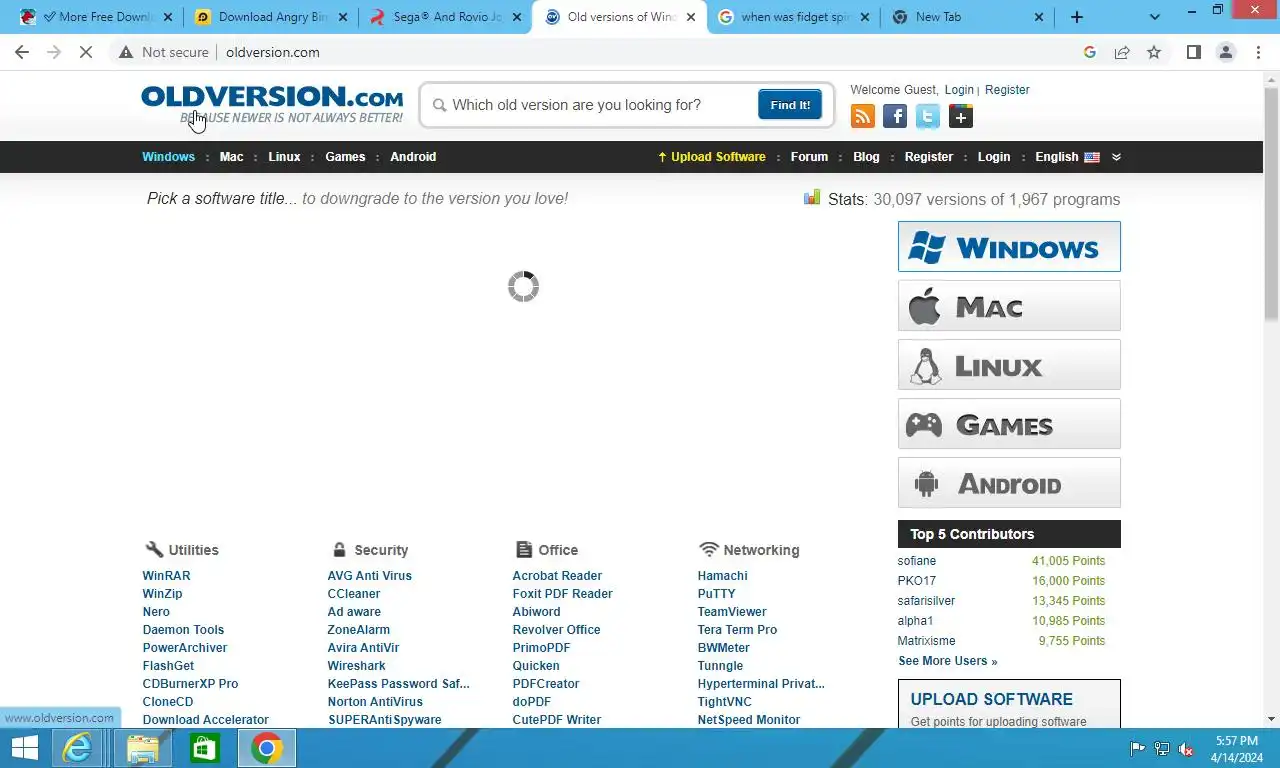This screenshot has width=1280, height=768.
Task: Open the network tray icon
Action: [x=1162, y=749]
